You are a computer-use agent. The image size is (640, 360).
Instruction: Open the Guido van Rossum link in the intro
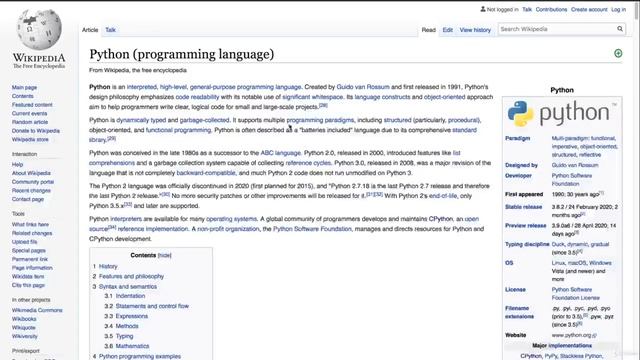(363, 87)
